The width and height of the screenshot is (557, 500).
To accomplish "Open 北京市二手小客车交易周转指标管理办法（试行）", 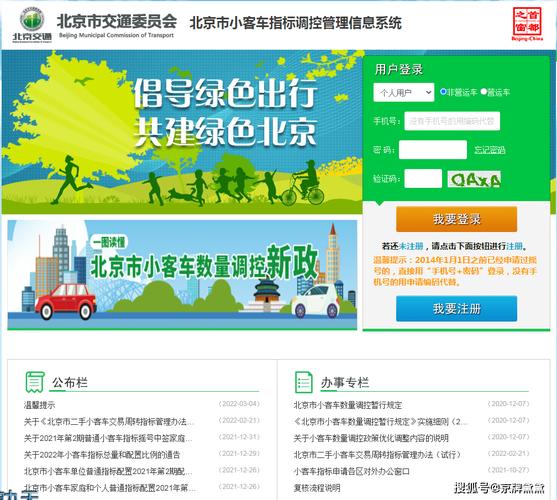I will point(377,455).
